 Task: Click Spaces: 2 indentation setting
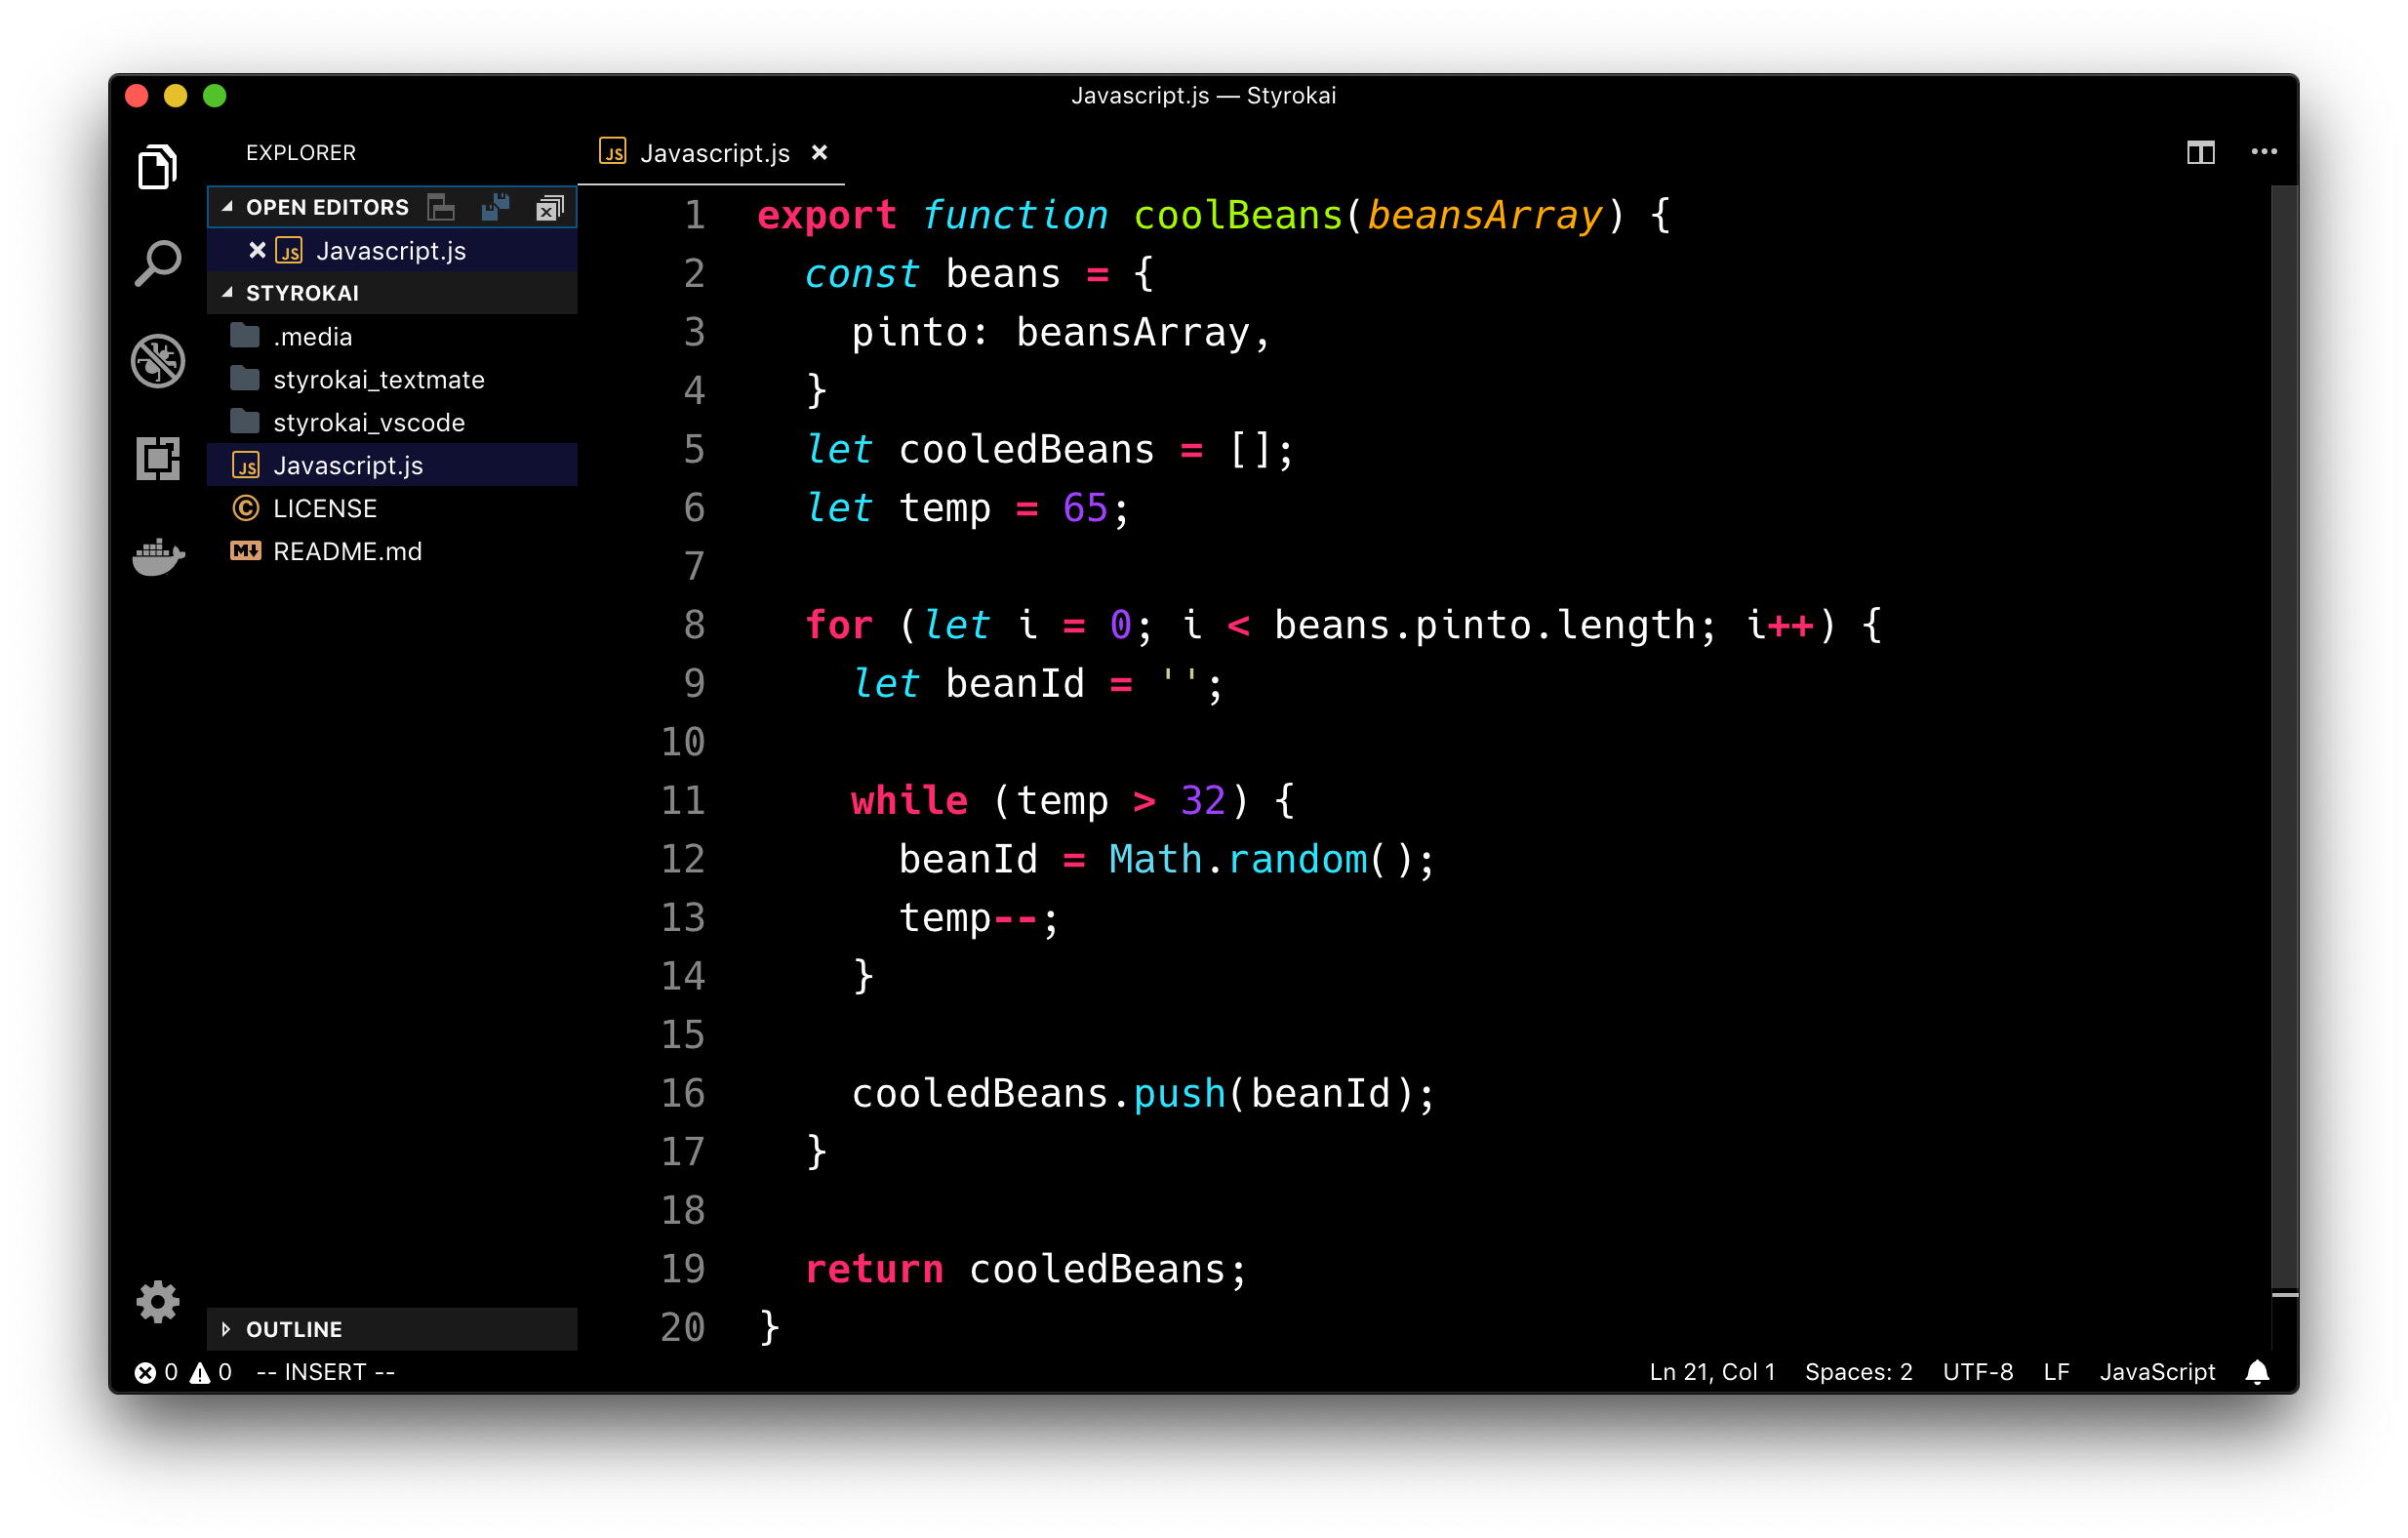(1858, 1372)
